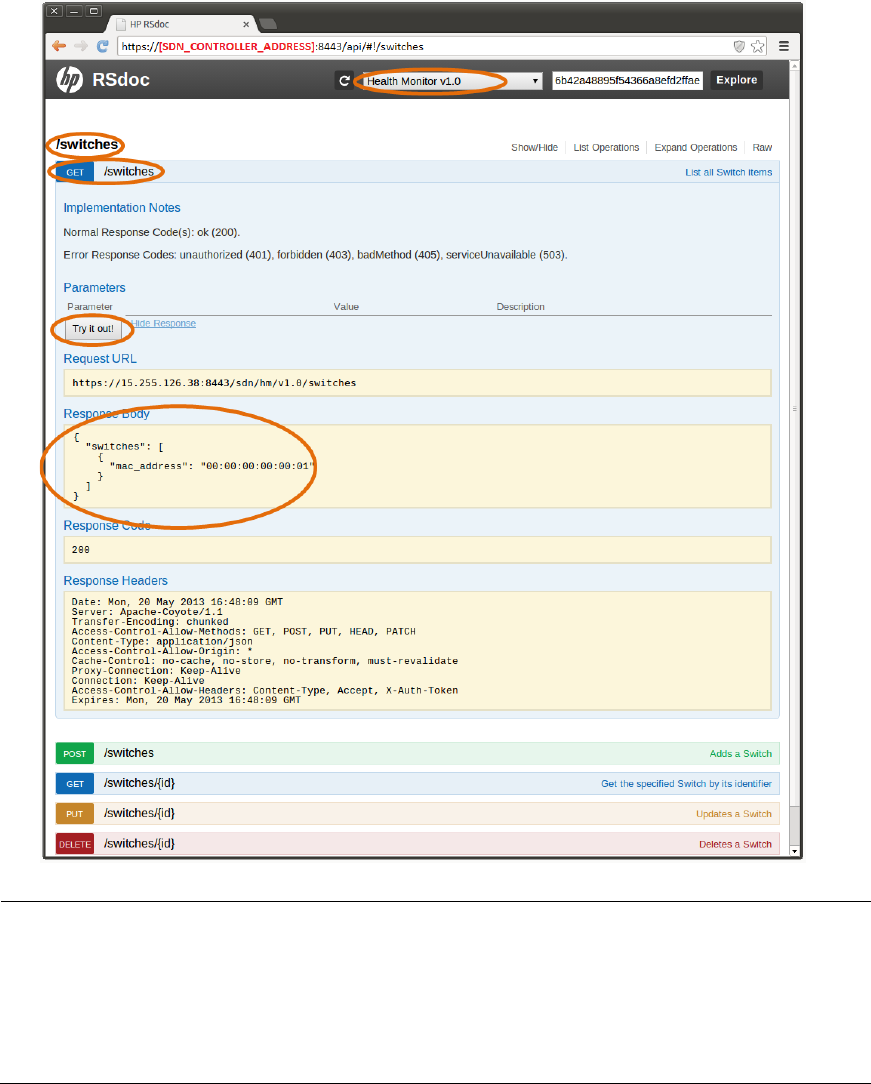Click the shield icon in address bar

click(739, 46)
